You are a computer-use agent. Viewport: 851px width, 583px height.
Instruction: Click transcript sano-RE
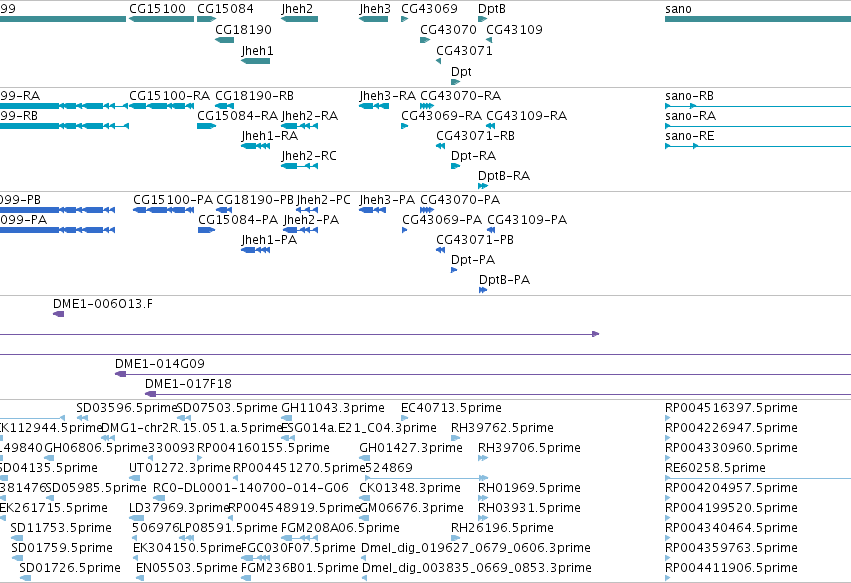689,136
